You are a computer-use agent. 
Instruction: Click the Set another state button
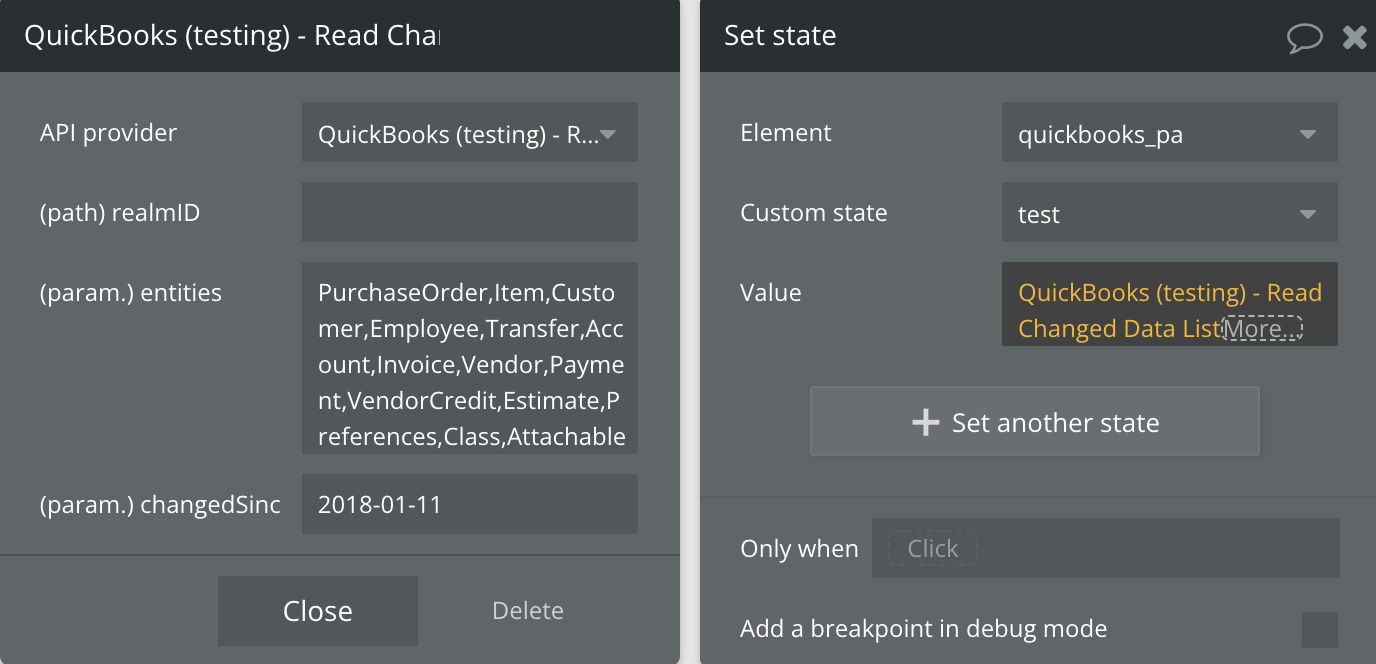point(1034,422)
